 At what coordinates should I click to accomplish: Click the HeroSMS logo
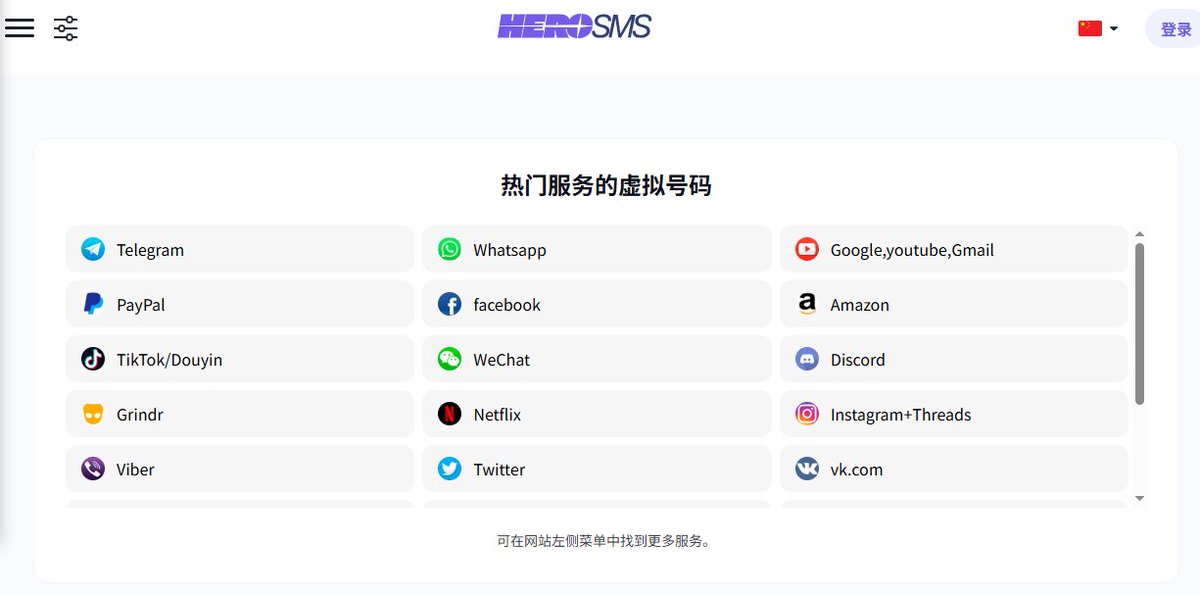574,26
